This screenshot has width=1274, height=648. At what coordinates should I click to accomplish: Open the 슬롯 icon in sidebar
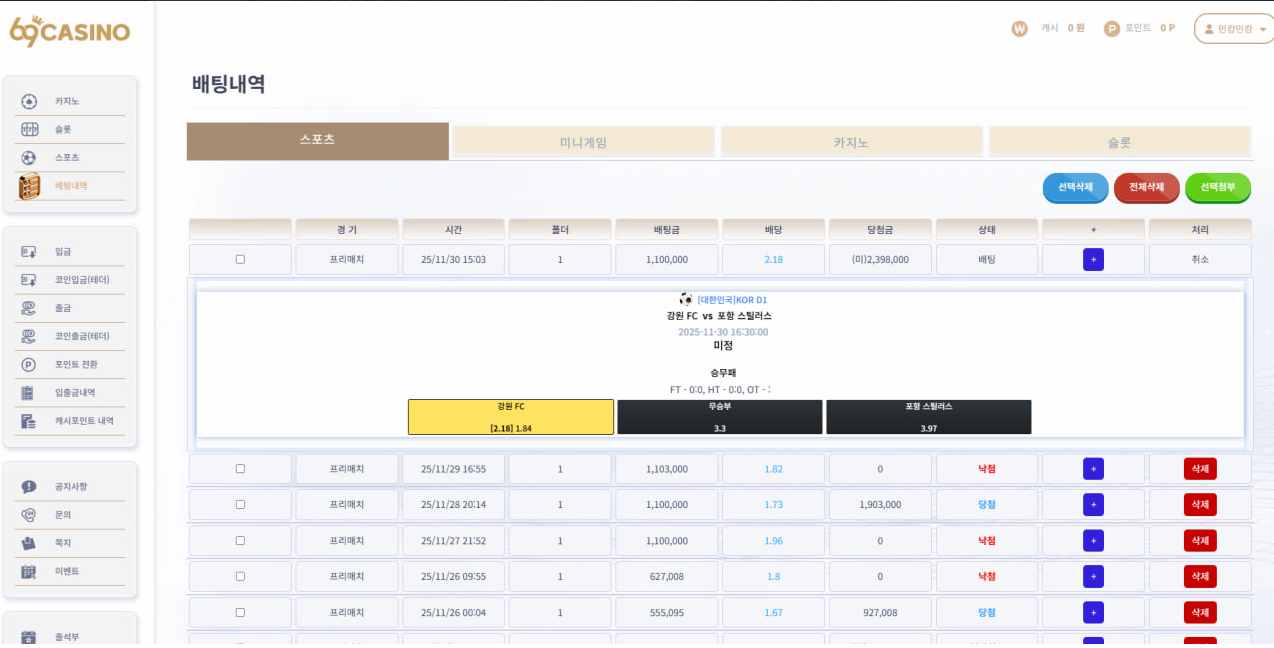tap(29, 129)
